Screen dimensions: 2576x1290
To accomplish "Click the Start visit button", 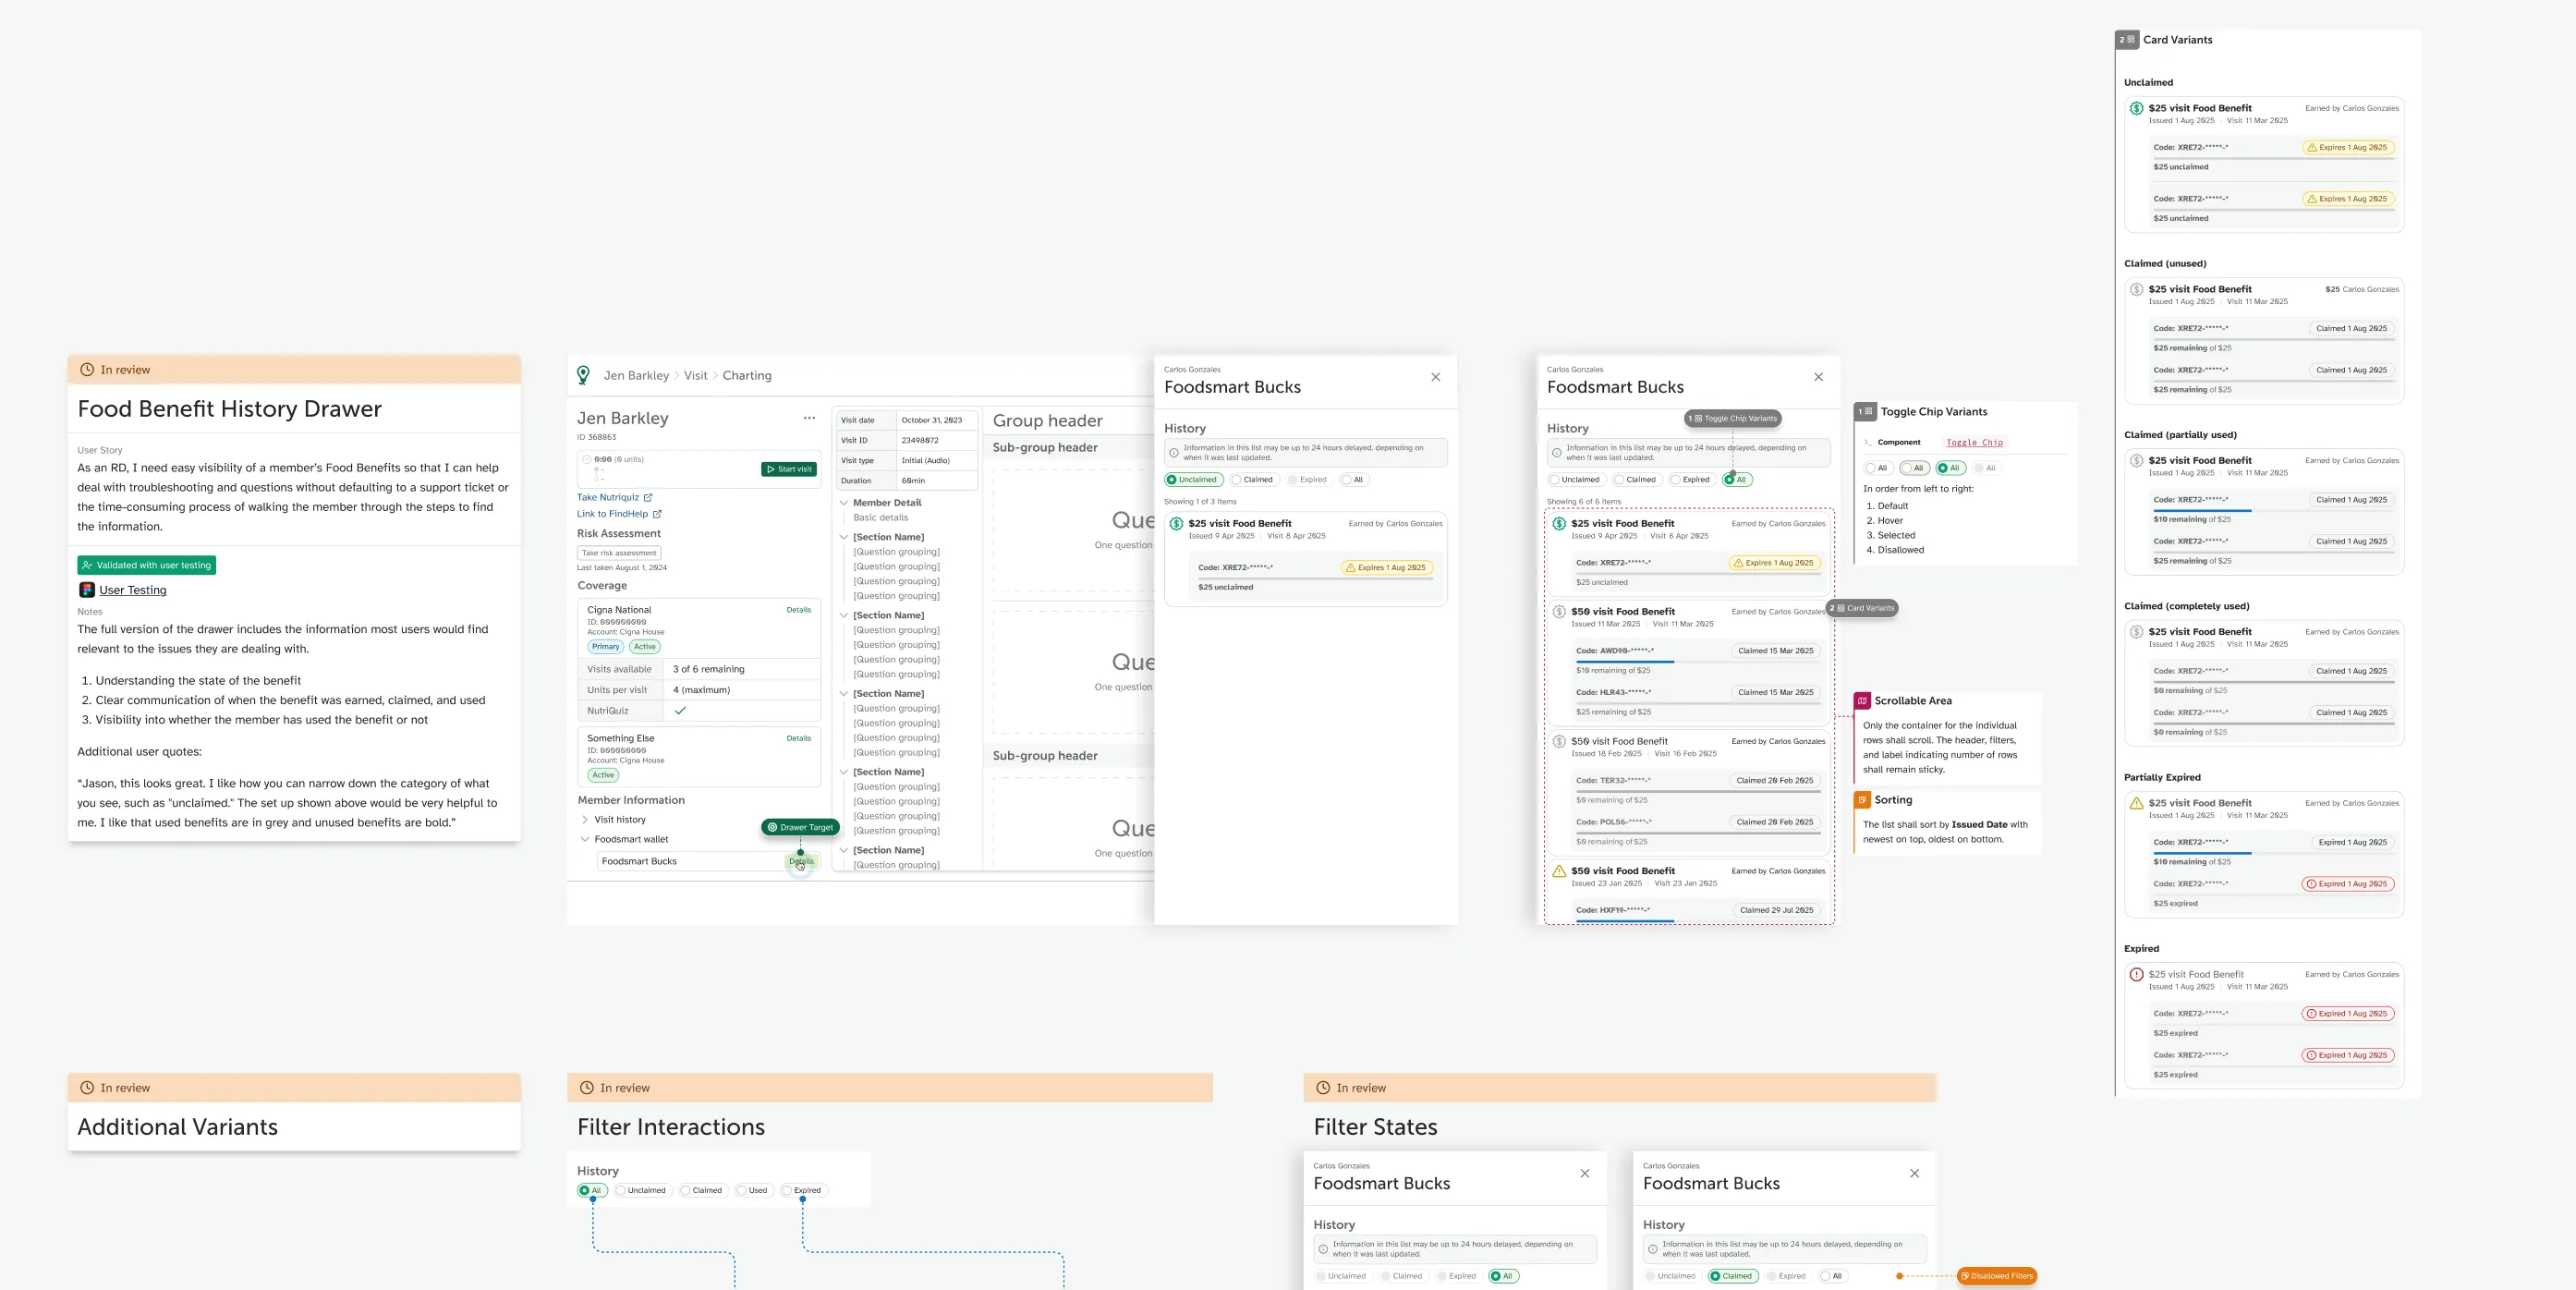I will [789, 469].
